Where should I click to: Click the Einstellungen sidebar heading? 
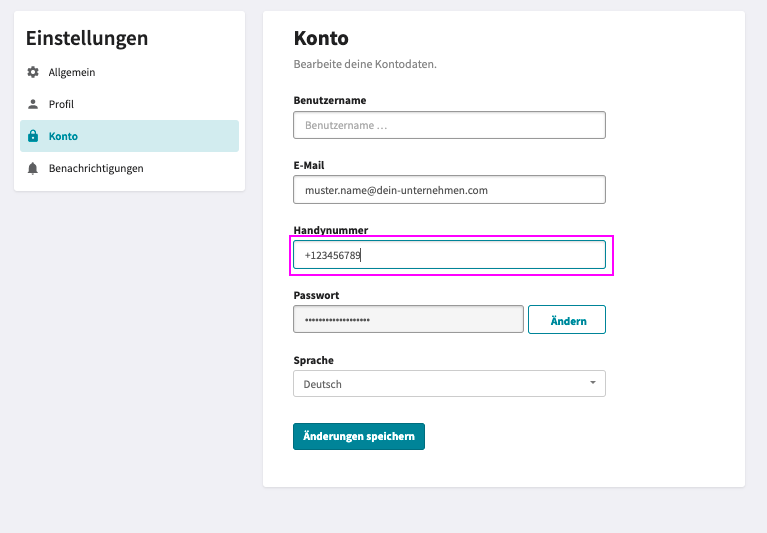(x=87, y=38)
